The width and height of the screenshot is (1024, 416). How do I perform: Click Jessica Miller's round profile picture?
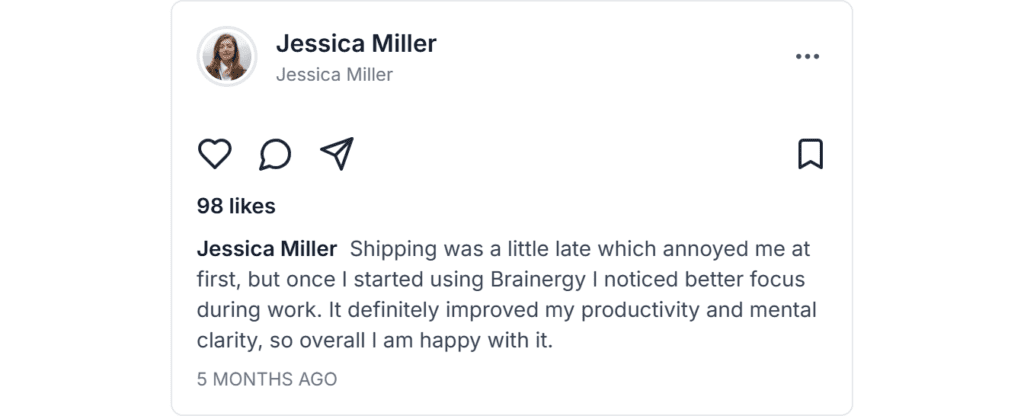(227, 56)
